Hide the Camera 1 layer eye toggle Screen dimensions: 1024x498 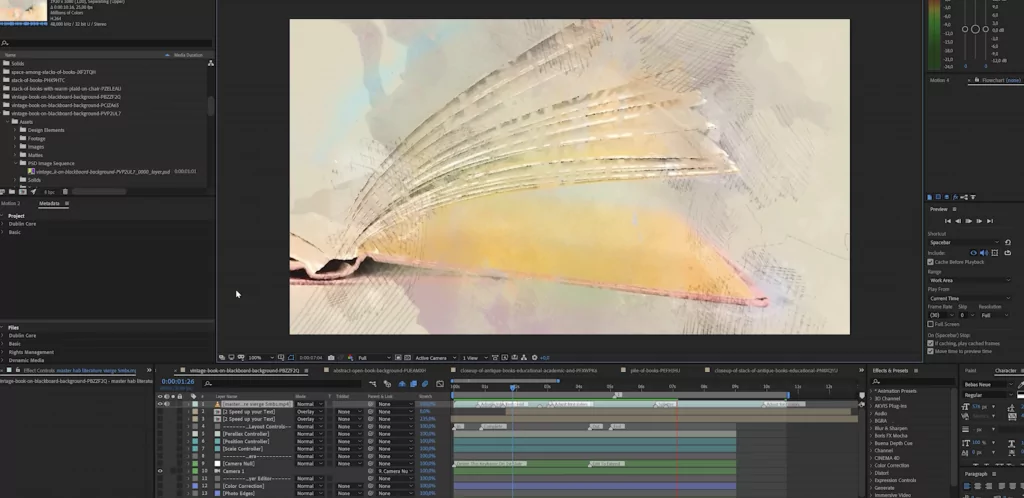(x=160, y=470)
